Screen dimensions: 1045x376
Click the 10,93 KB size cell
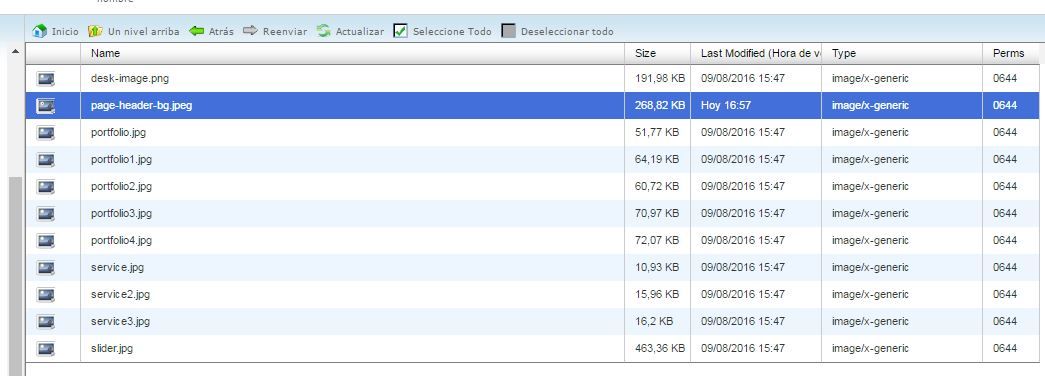click(x=657, y=267)
